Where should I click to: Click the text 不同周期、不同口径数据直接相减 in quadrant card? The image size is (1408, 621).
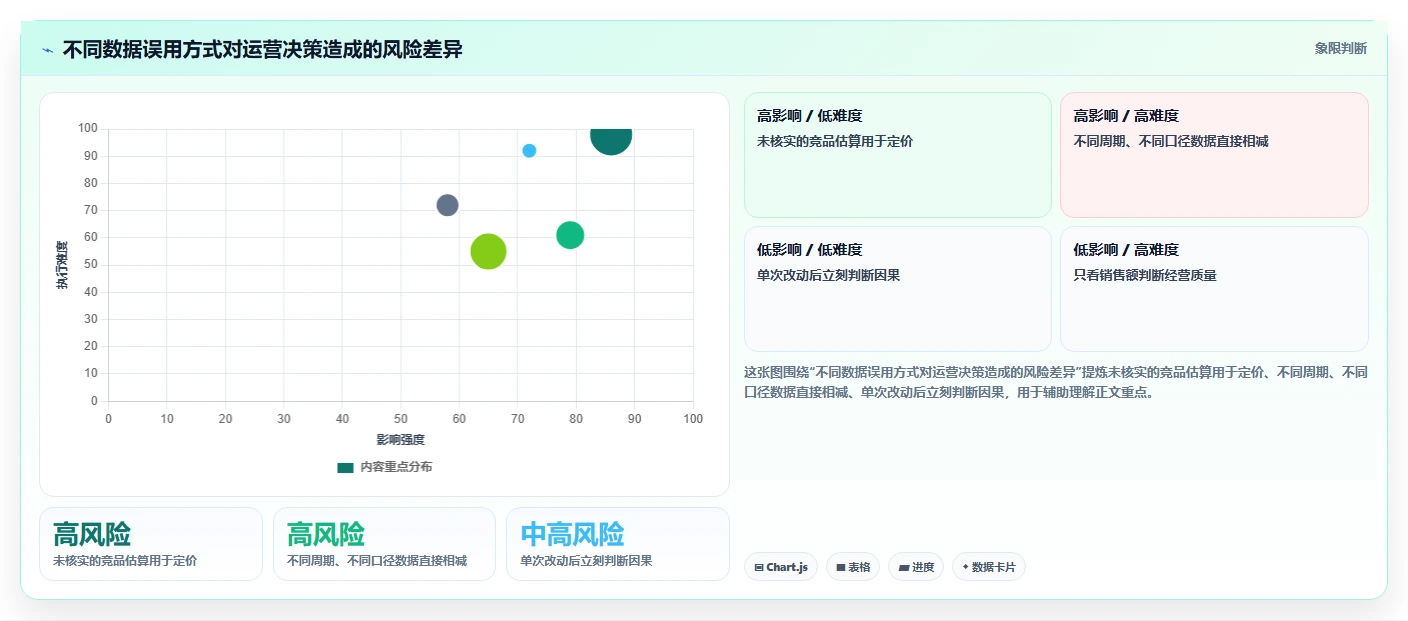[1171, 141]
